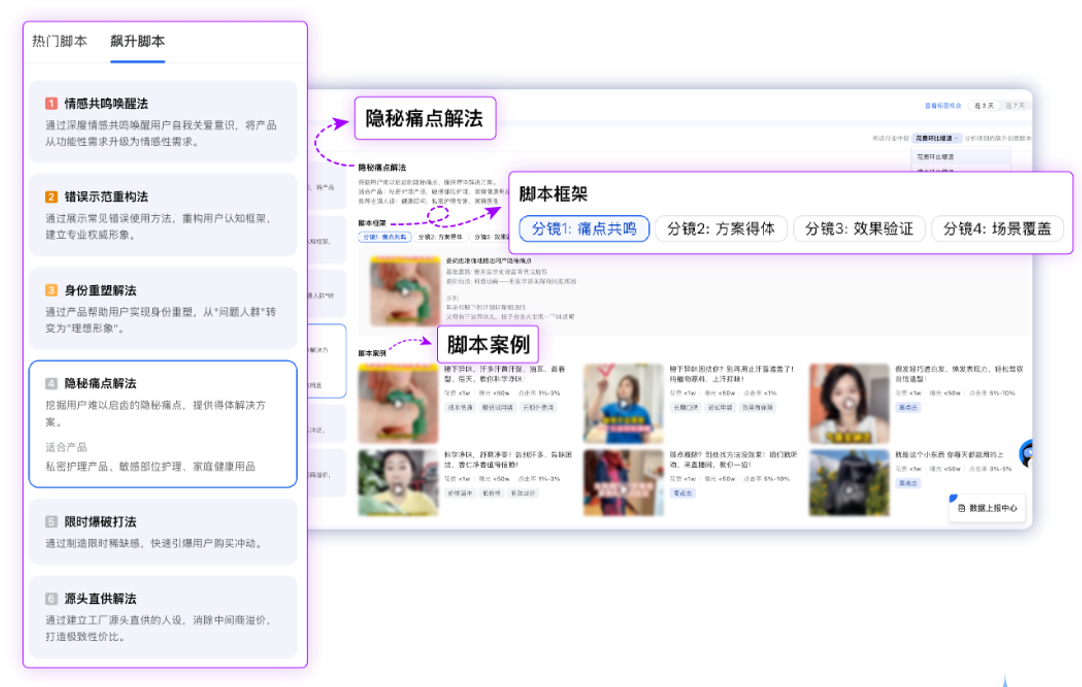This screenshot has width=1082, height=687.
Task: Open the 数据上报中心 button
Action: pos(988,508)
